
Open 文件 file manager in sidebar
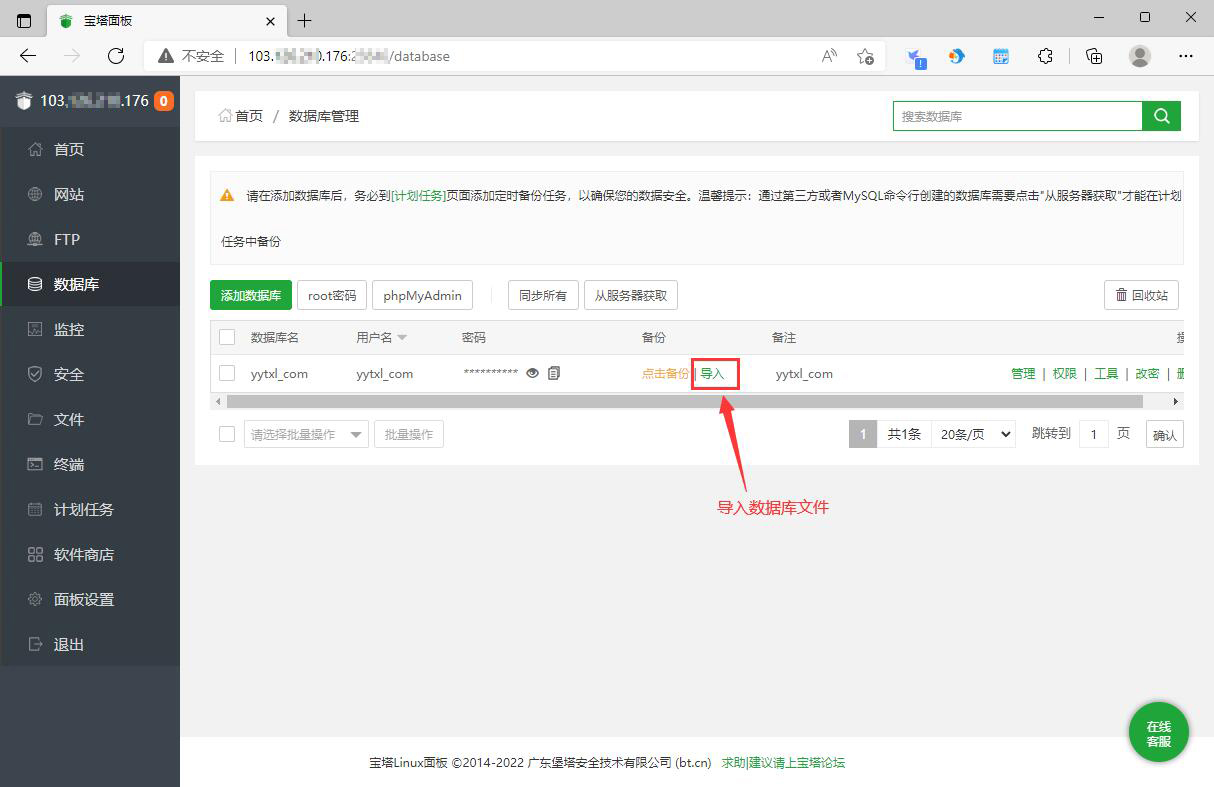point(90,419)
